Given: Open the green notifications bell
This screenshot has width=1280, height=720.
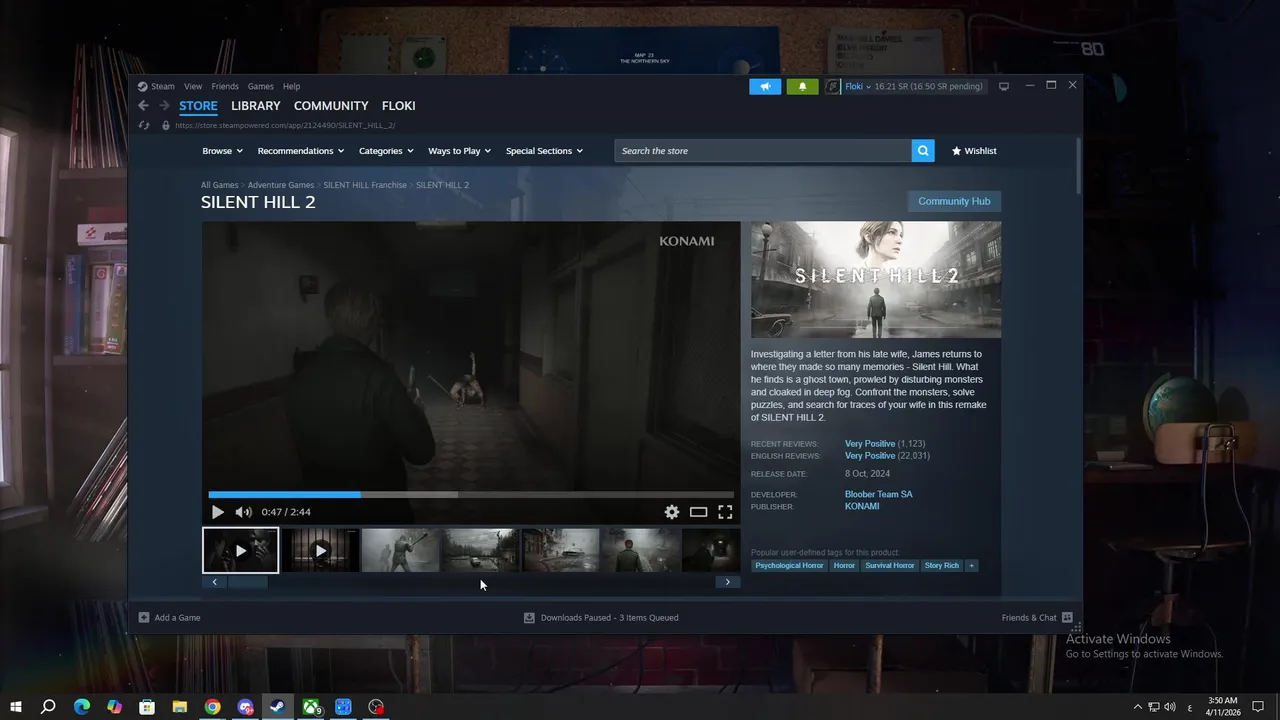Looking at the screenshot, I should (802, 86).
